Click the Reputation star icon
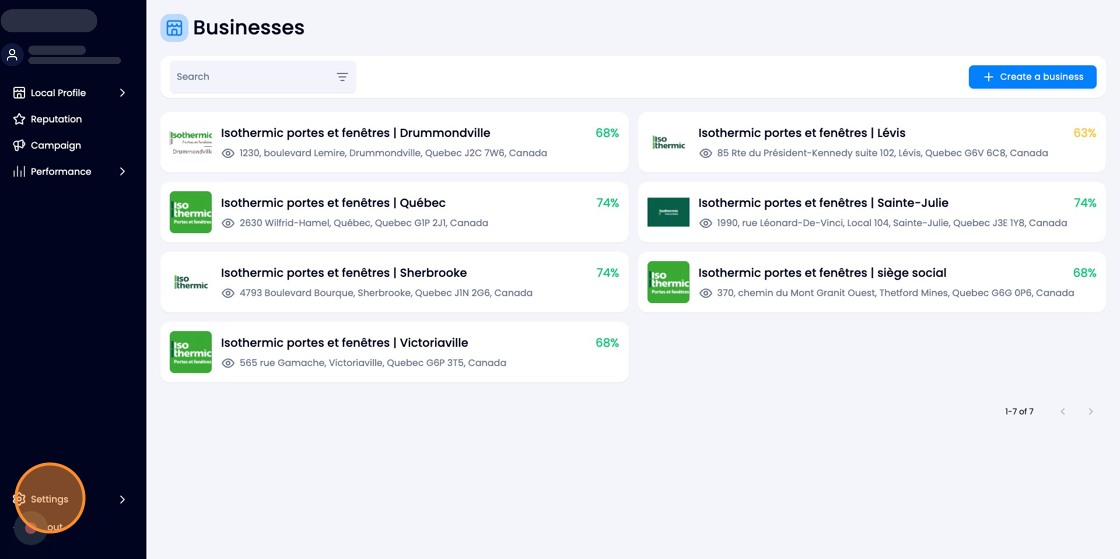This screenshot has width=1120, height=559. click(x=19, y=119)
